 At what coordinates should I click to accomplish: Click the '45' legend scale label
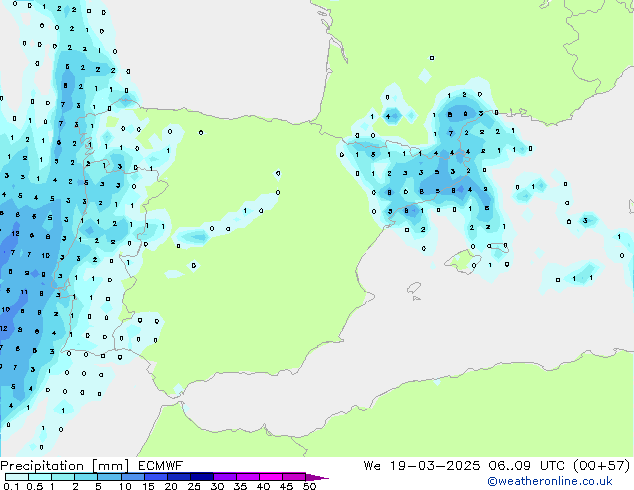[x=286, y=486]
